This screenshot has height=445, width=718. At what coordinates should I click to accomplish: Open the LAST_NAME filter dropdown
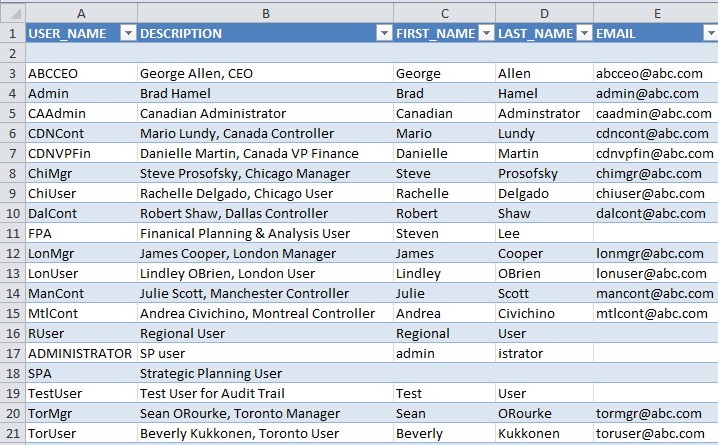(583, 33)
